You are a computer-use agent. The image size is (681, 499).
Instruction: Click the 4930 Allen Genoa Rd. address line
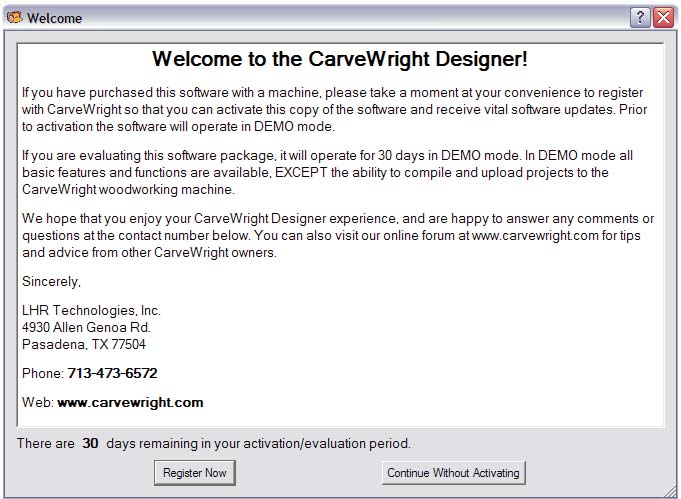(x=86, y=327)
